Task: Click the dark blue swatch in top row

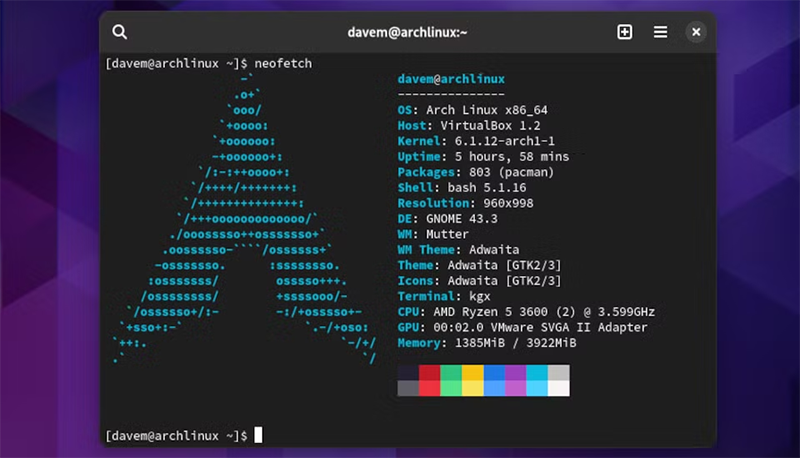Action: [494, 372]
